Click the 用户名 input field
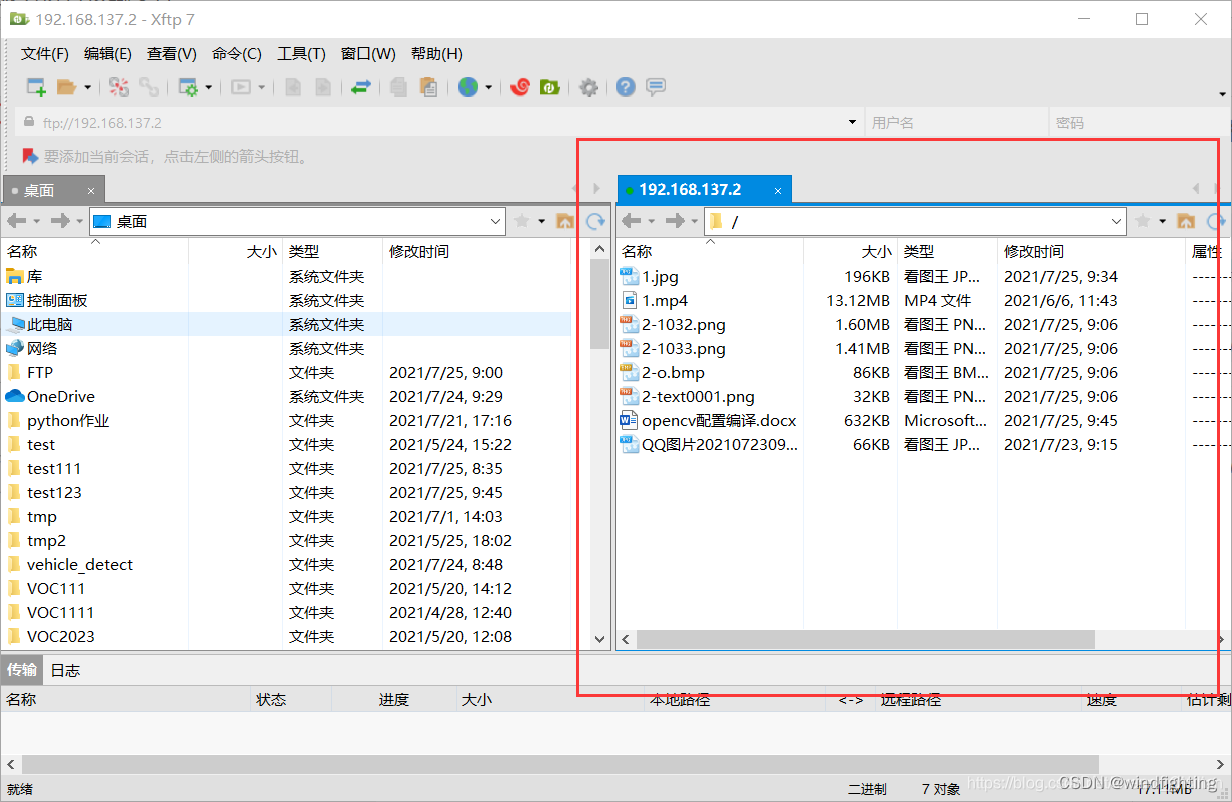The width and height of the screenshot is (1232, 802). tap(957, 122)
